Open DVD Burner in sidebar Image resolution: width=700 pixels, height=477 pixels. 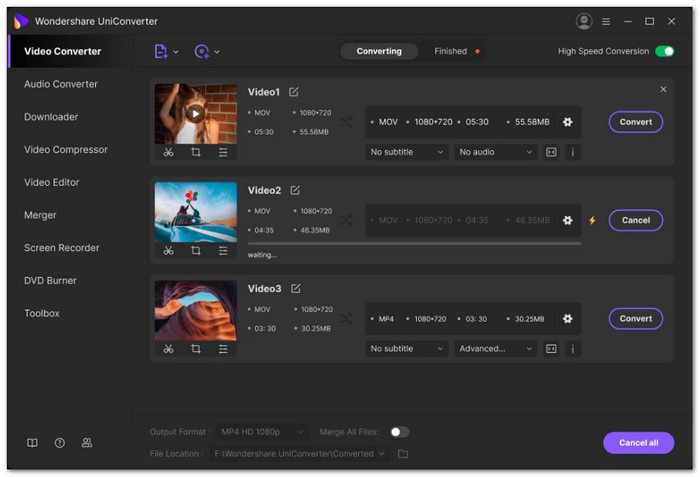[50, 280]
